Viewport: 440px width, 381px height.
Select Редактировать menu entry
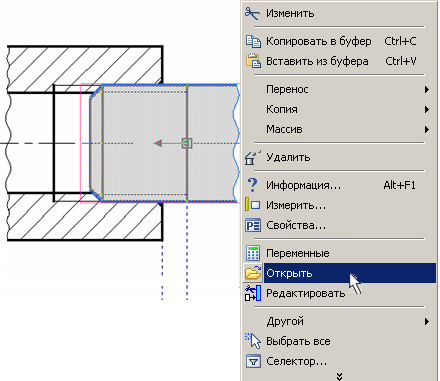306,293
